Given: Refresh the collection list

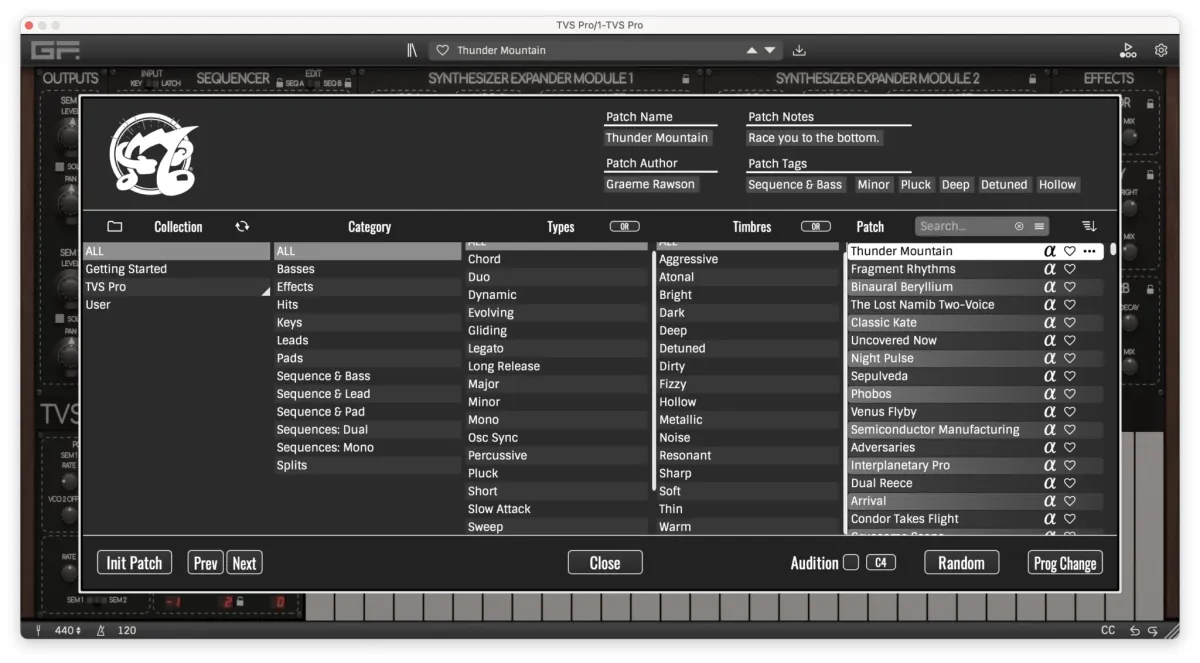Looking at the screenshot, I should pos(242,227).
